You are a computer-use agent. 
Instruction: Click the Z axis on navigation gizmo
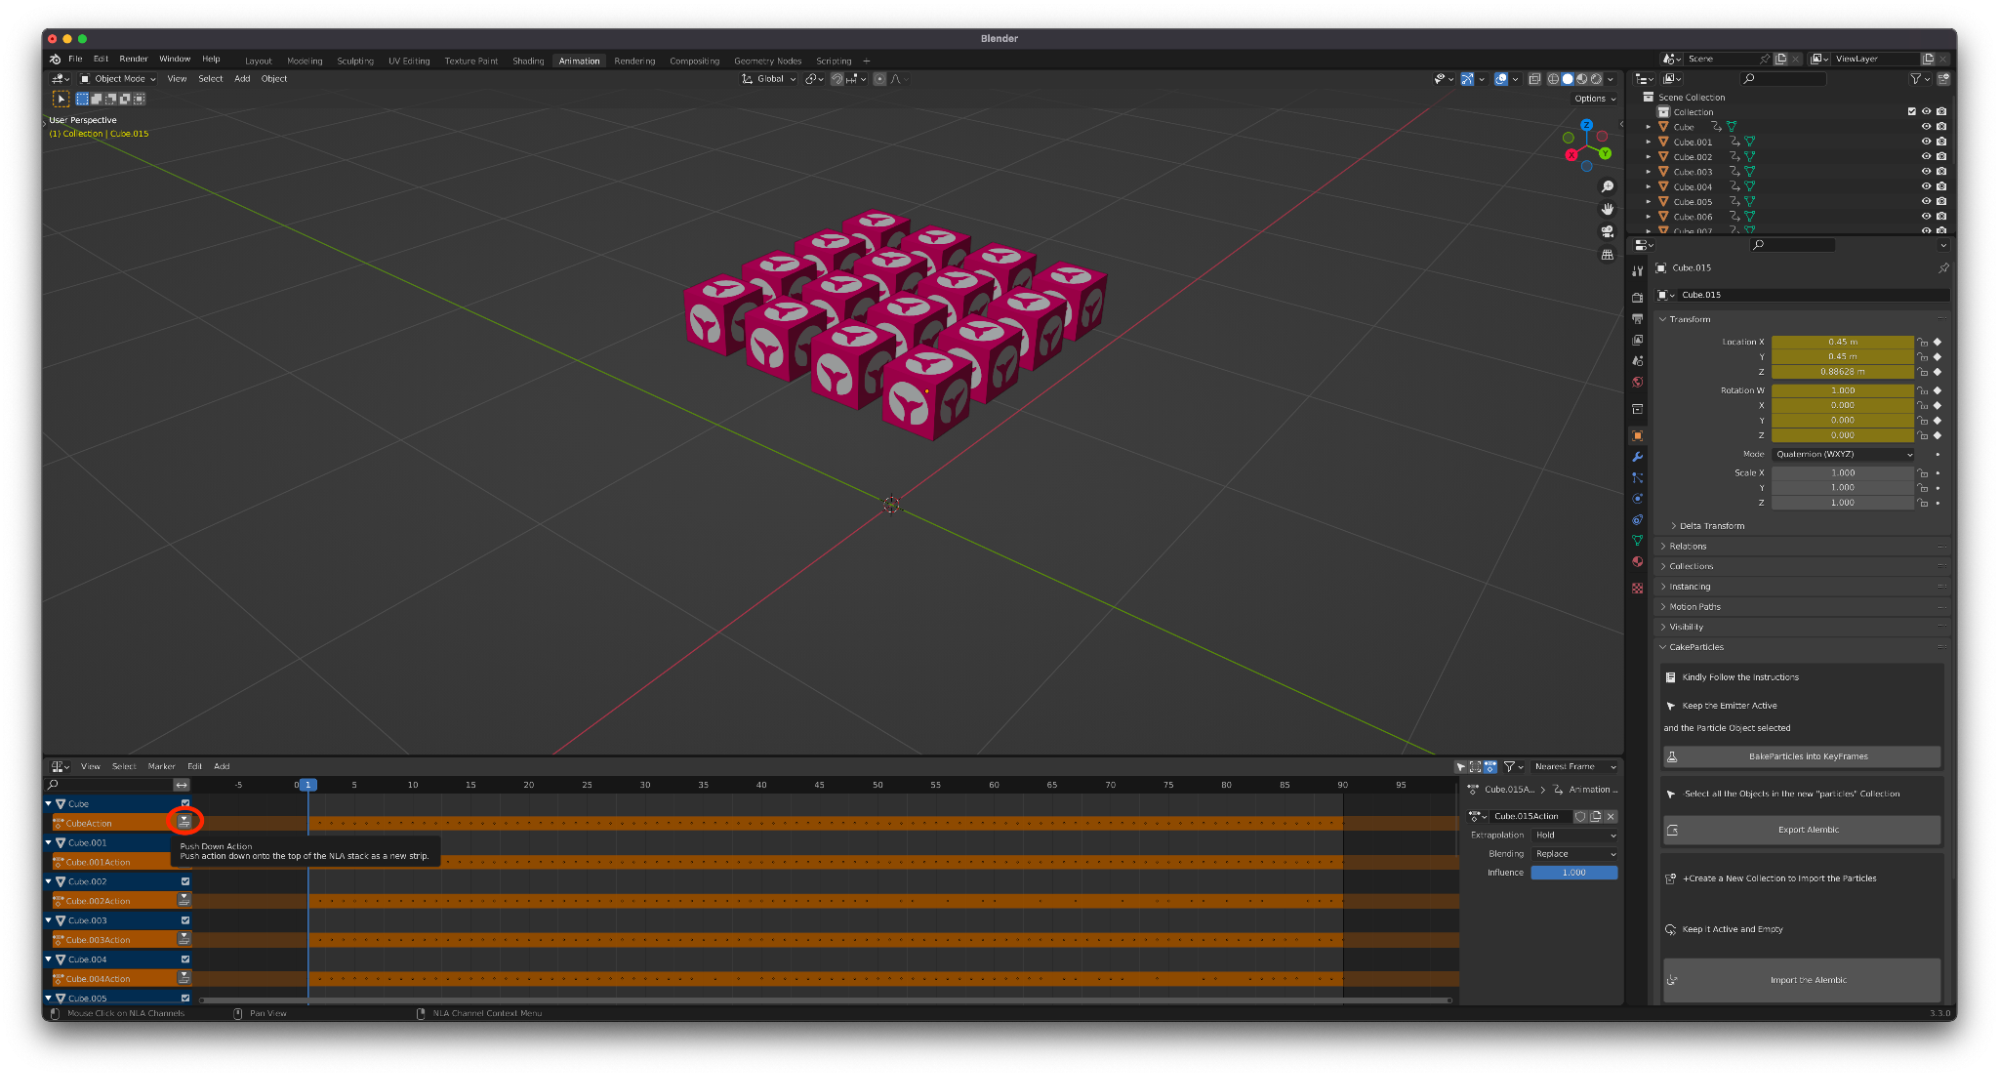point(1587,125)
